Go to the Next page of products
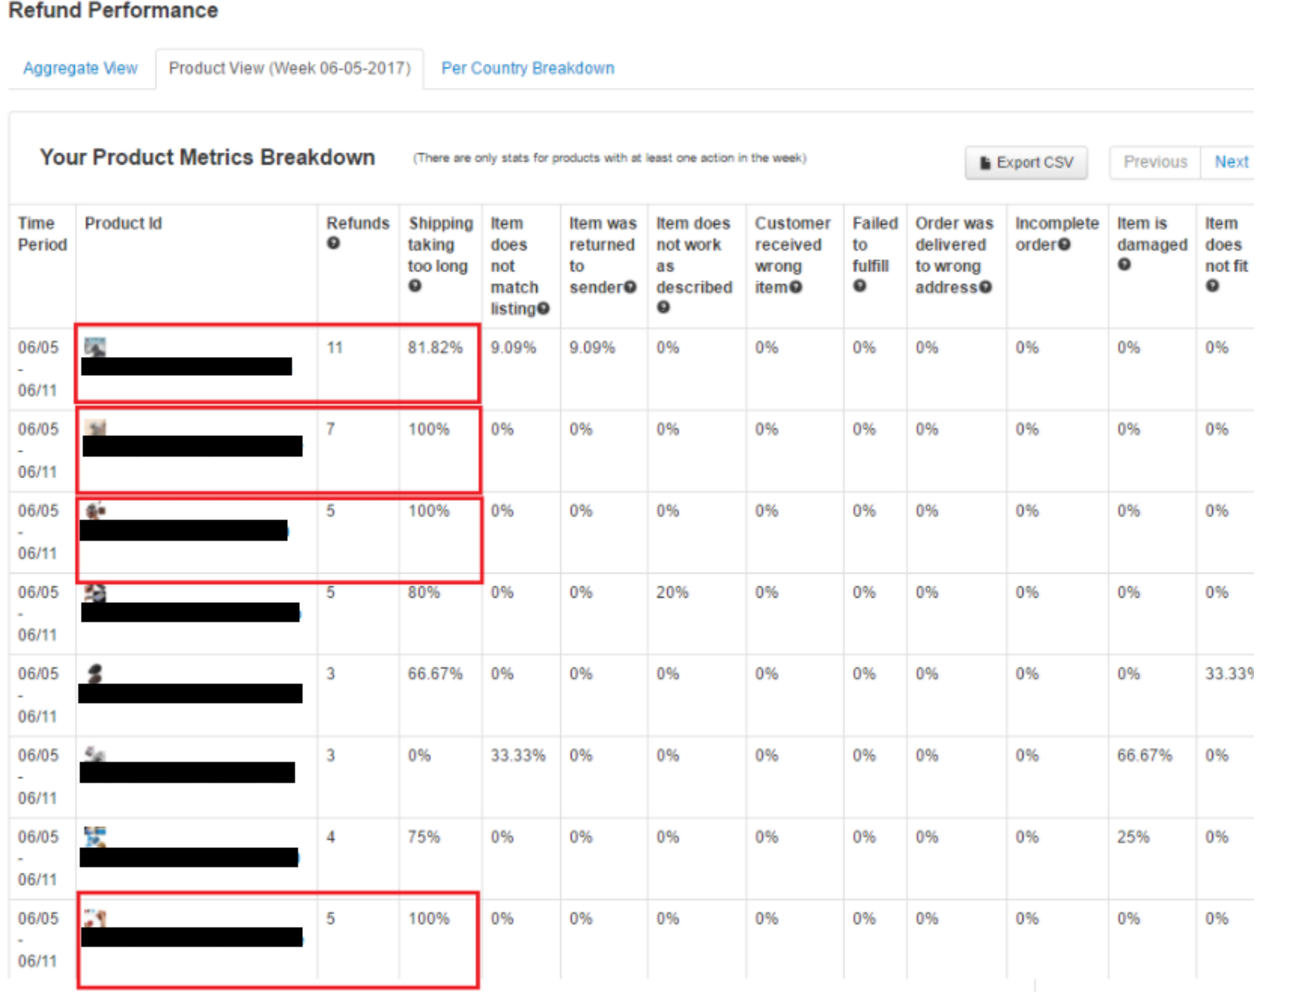Screen dimensions: 1300x1004 tap(1231, 162)
